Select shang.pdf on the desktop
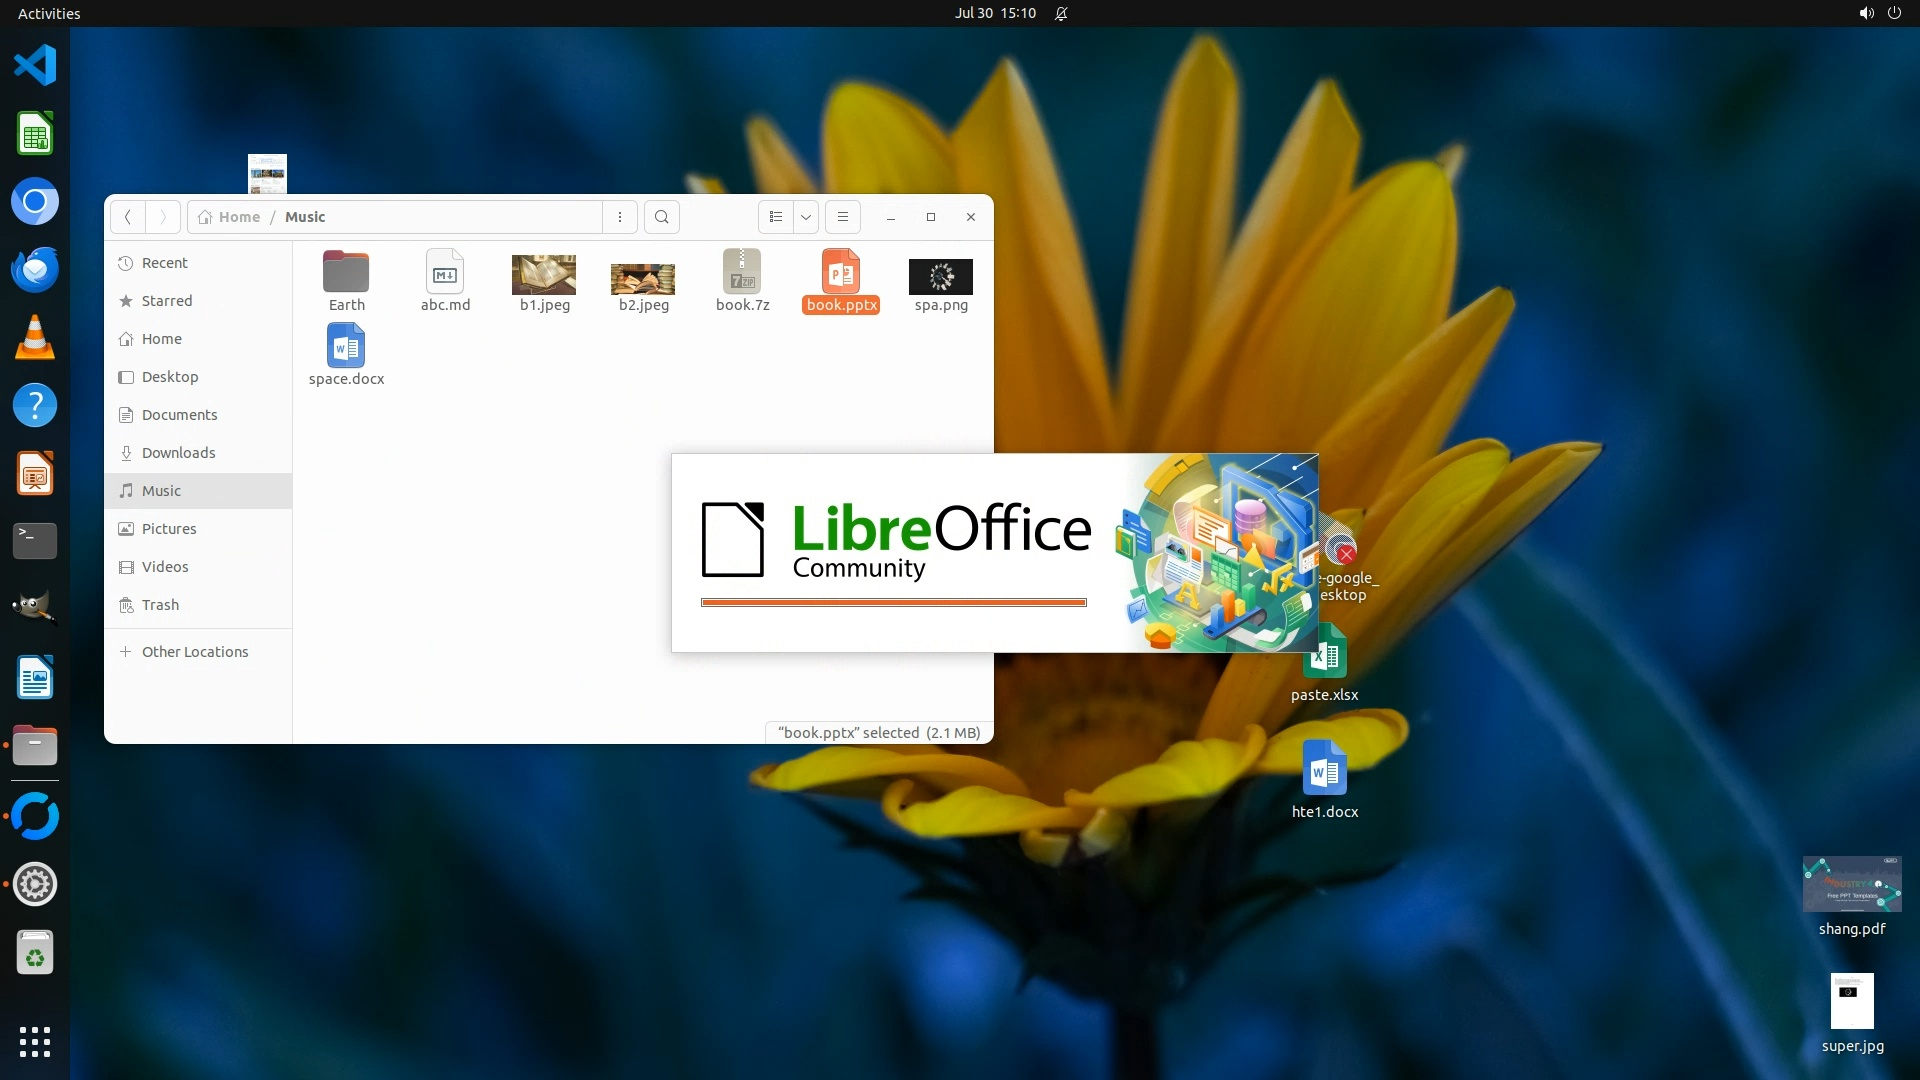1920x1080 pixels. pos(1851,885)
